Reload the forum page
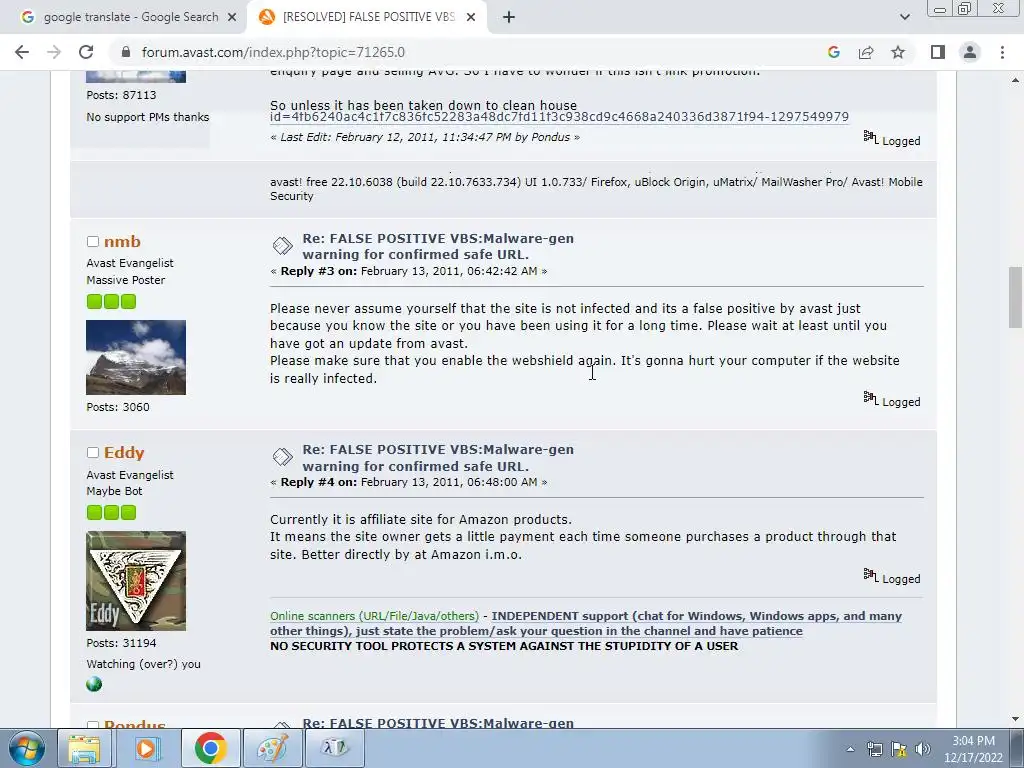Screen dimensions: 1024x768 point(86,52)
